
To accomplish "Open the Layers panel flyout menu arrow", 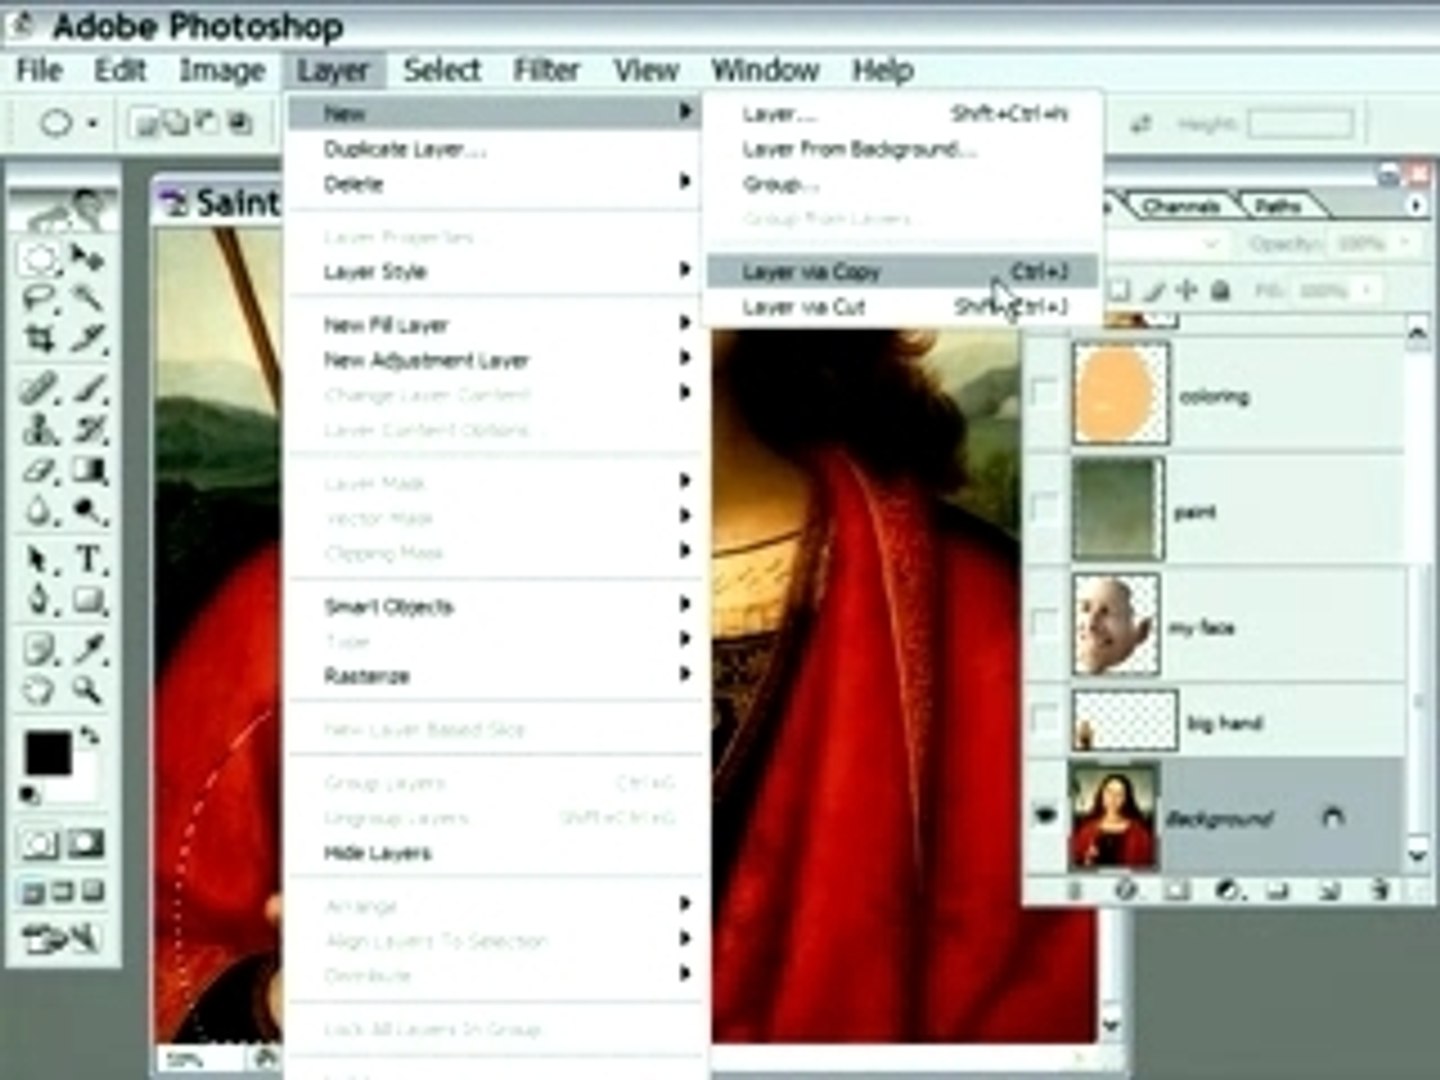I will click(1415, 205).
